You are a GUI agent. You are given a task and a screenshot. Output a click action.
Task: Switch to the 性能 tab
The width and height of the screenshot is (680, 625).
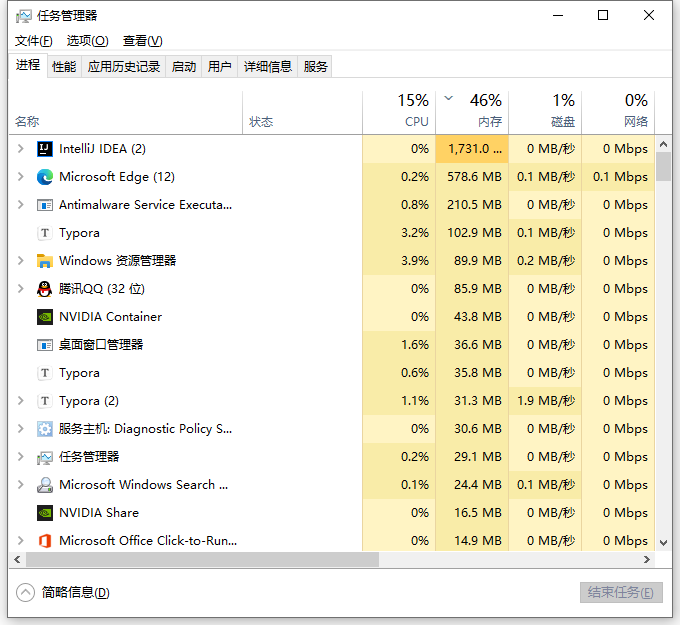tap(64, 67)
